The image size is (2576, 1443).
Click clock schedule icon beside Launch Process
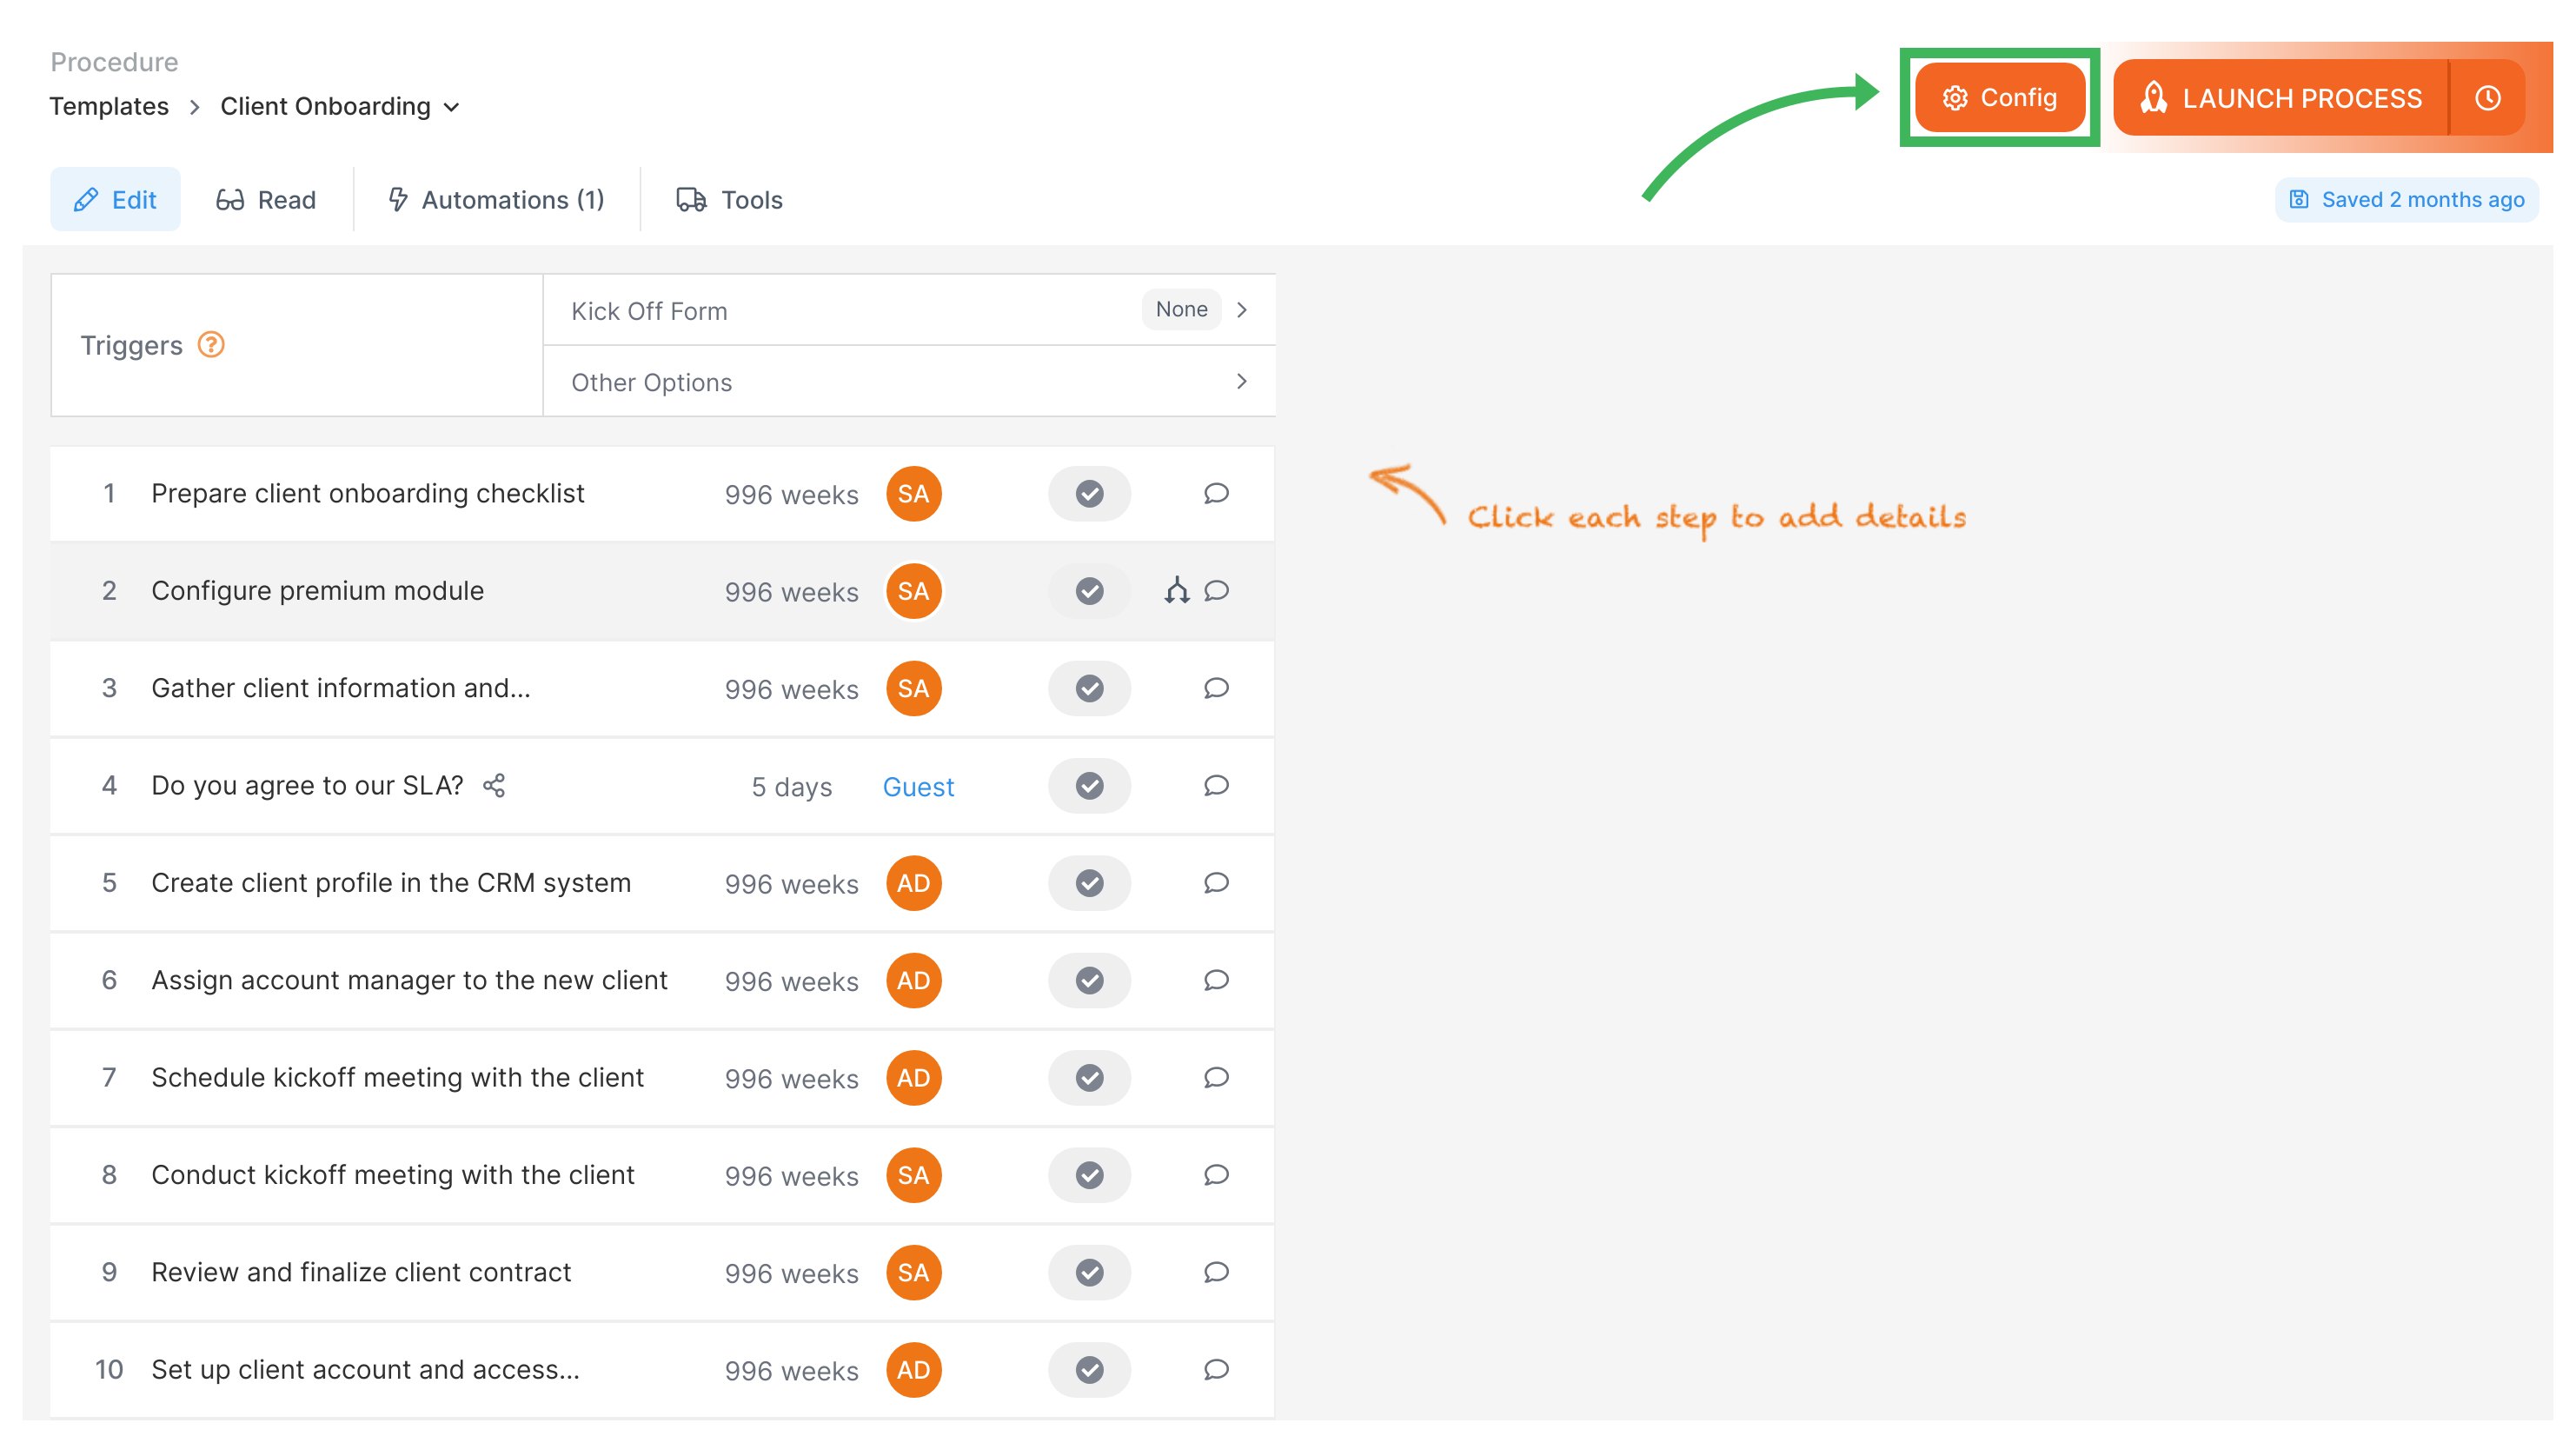point(2488,98)
